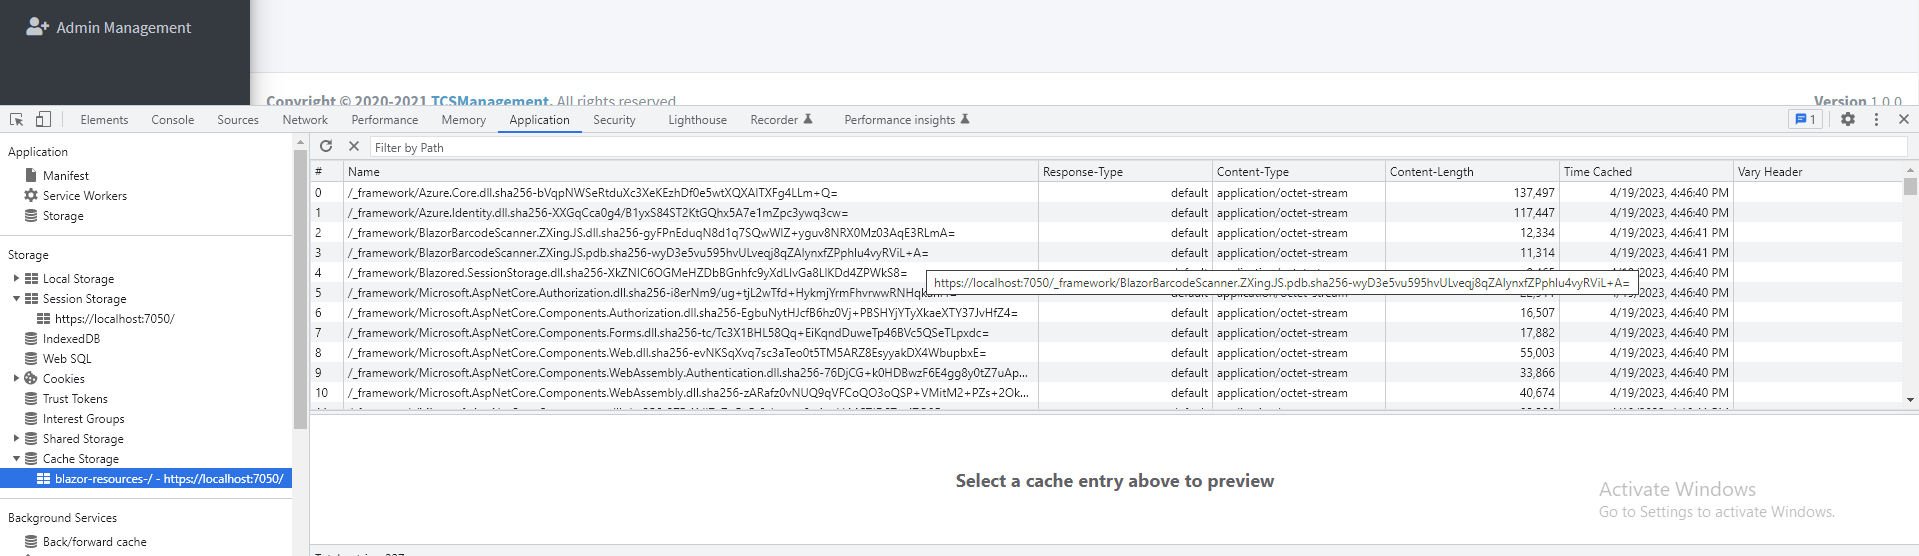The image size is (1919, 556).
Task: Collapse the Session Storage tree node
Action: pos(16,299)
